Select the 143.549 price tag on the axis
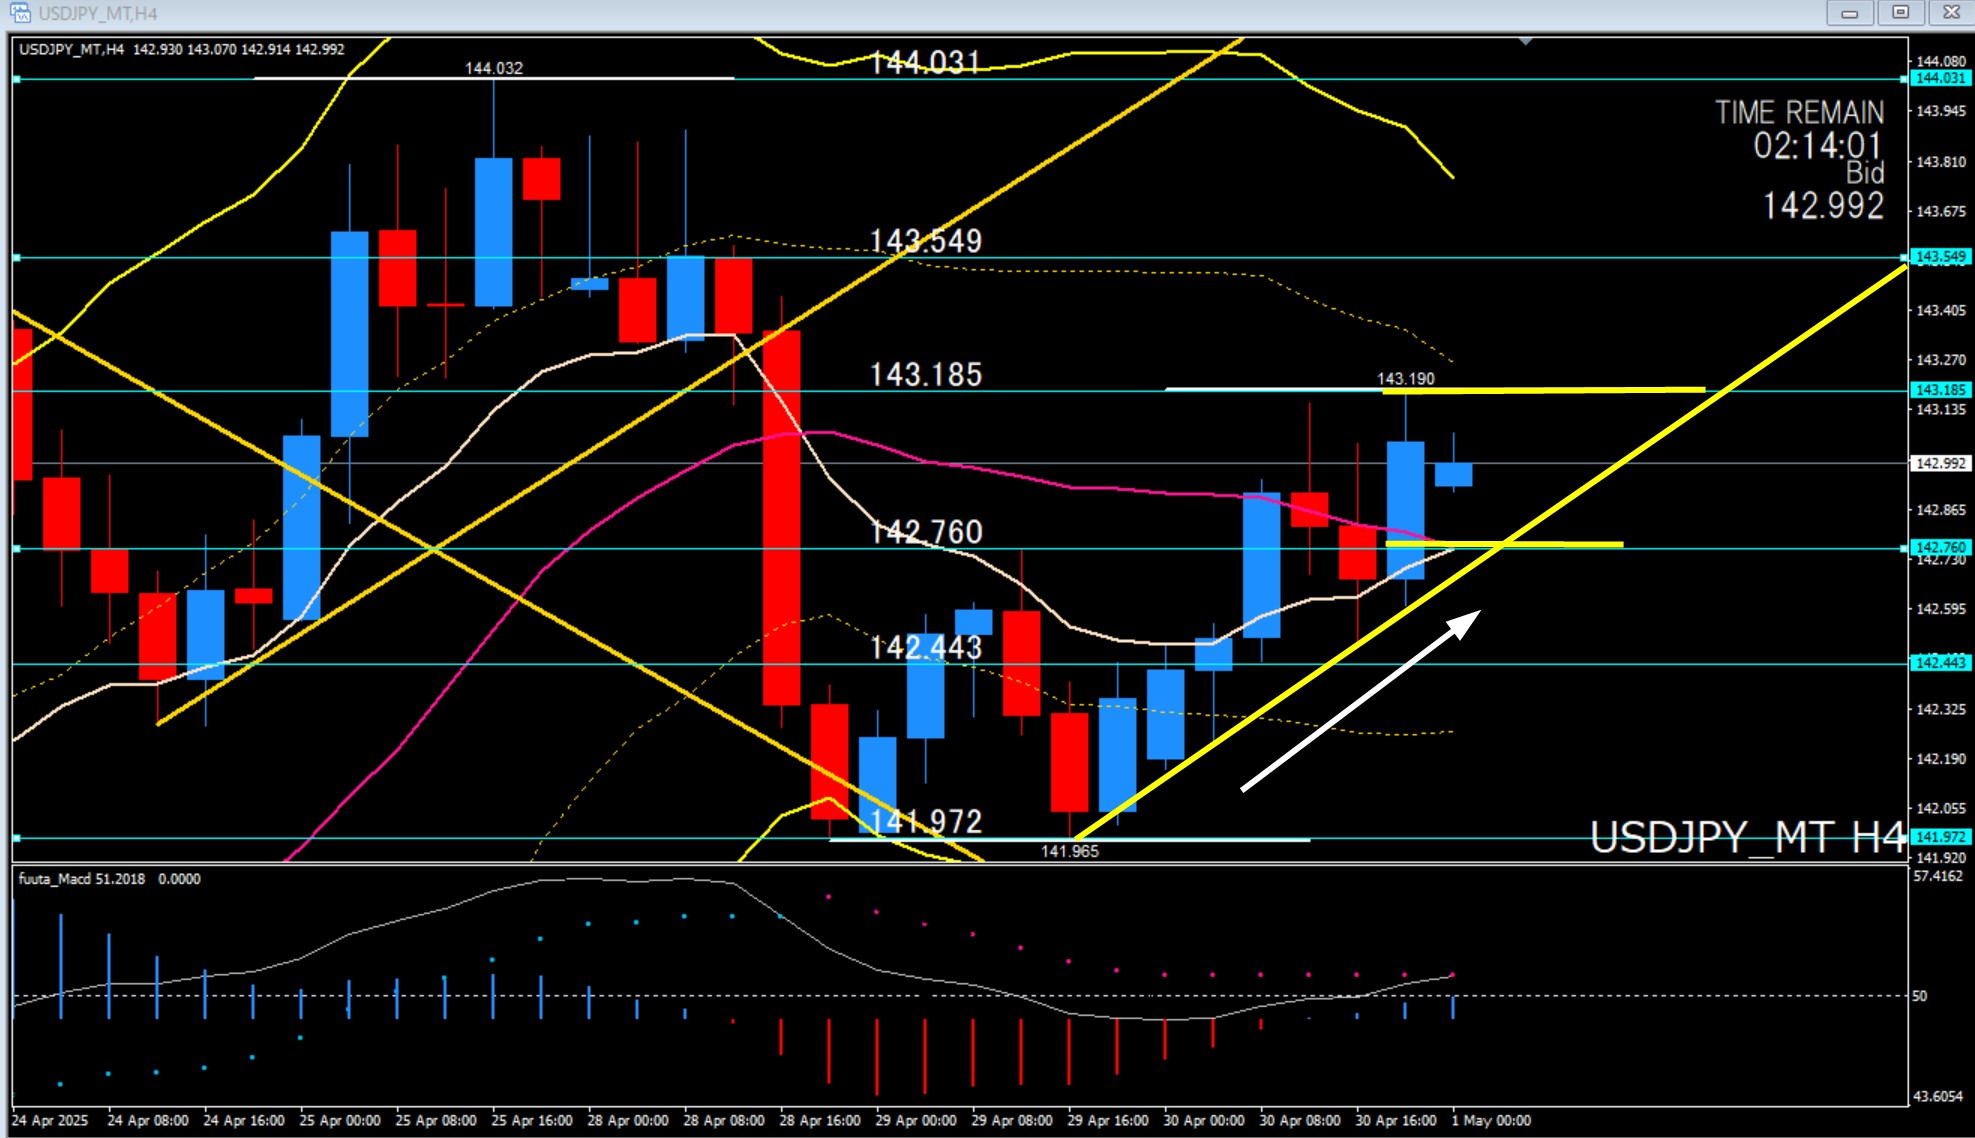 [x=1940, y=257]
